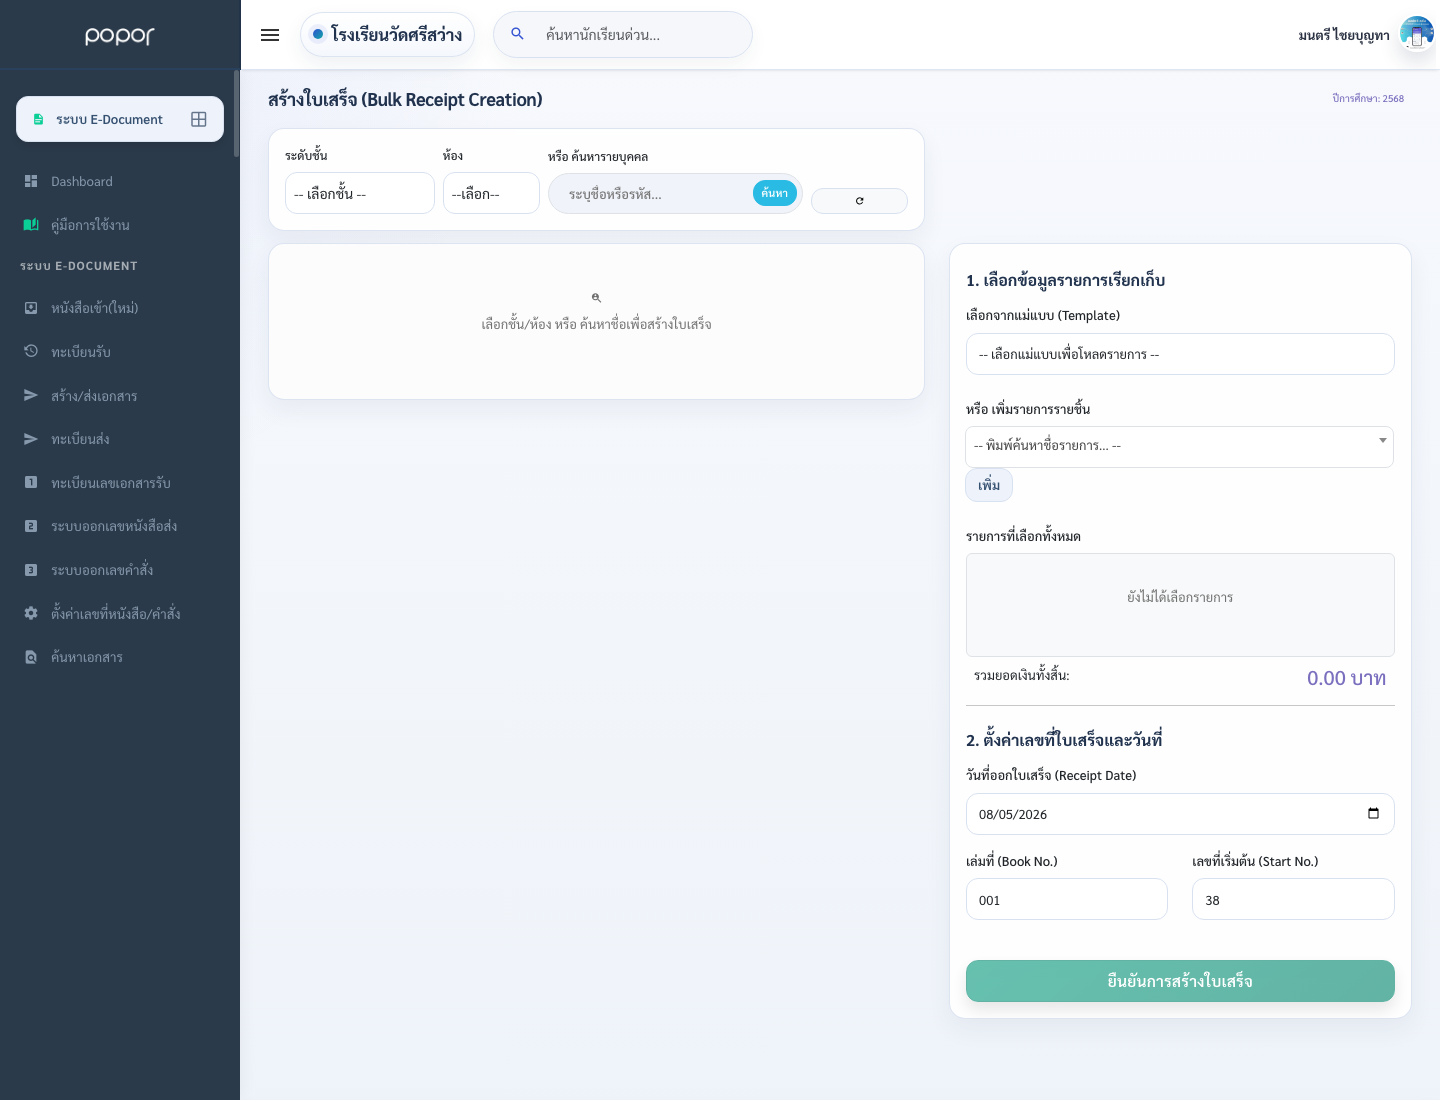This screenshot has width=1440, height=1100.
Task: Click the number 2 icon for ระบบออกเลขหนังสือส่ง
Action: pyautogui.click(x=31, y=526)
